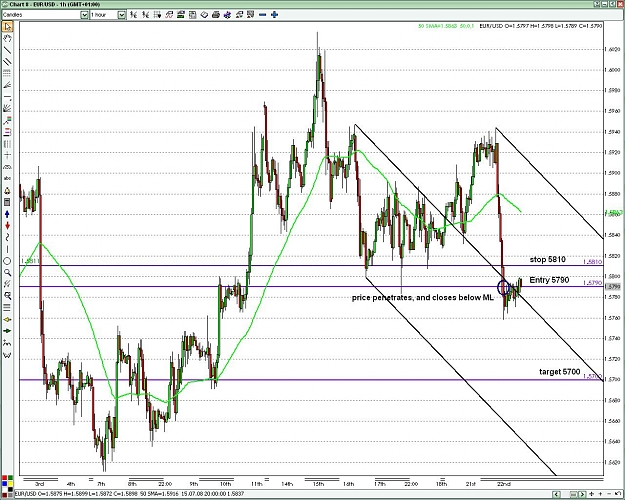Viewport: 625px width, 500px height.
Task: Click the first price scale icon in toolbar
Action: (134, 15)
